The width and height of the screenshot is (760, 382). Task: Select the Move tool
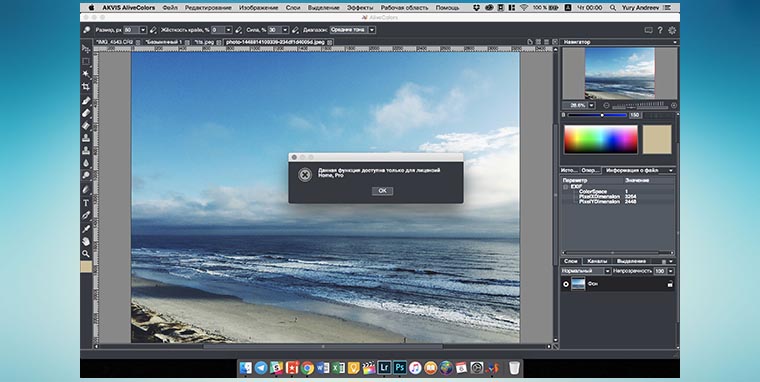point(86,48)
